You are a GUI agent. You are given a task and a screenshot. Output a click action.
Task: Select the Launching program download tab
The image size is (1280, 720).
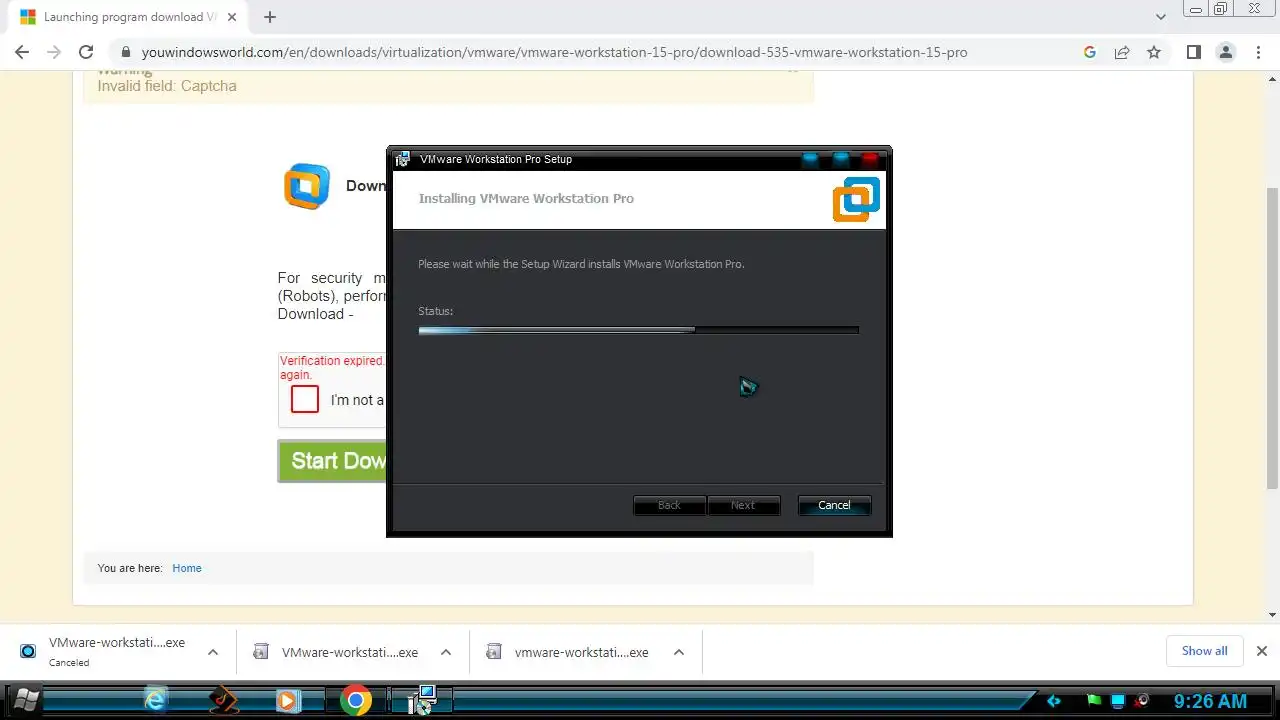click(x=130, y=17)
